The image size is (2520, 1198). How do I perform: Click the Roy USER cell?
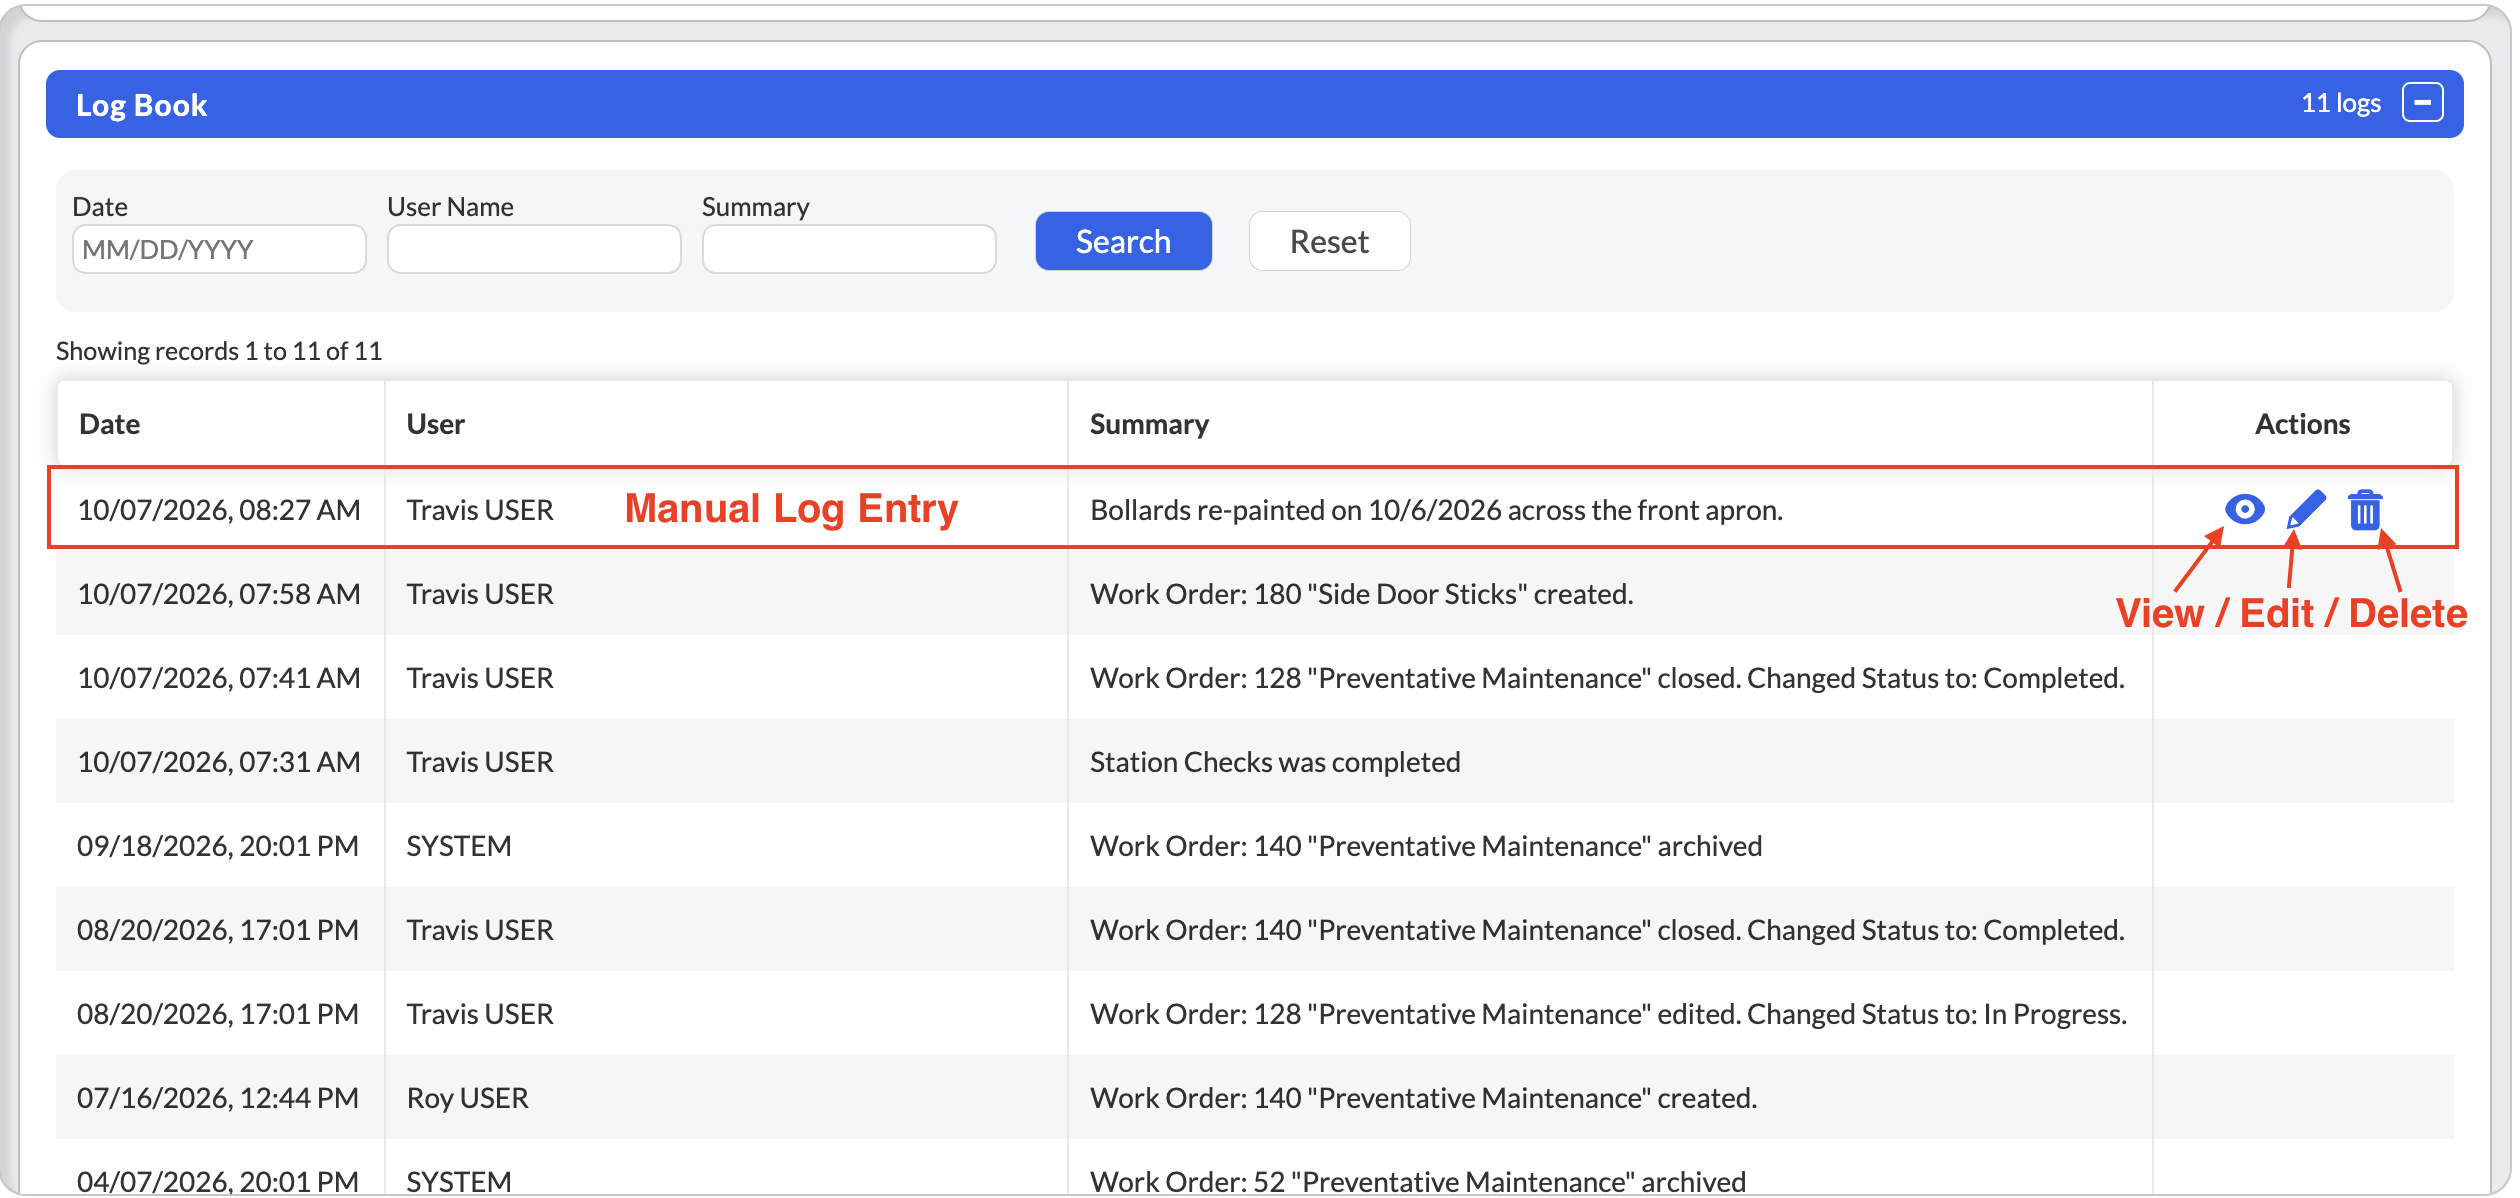[x=467, y=1098]
